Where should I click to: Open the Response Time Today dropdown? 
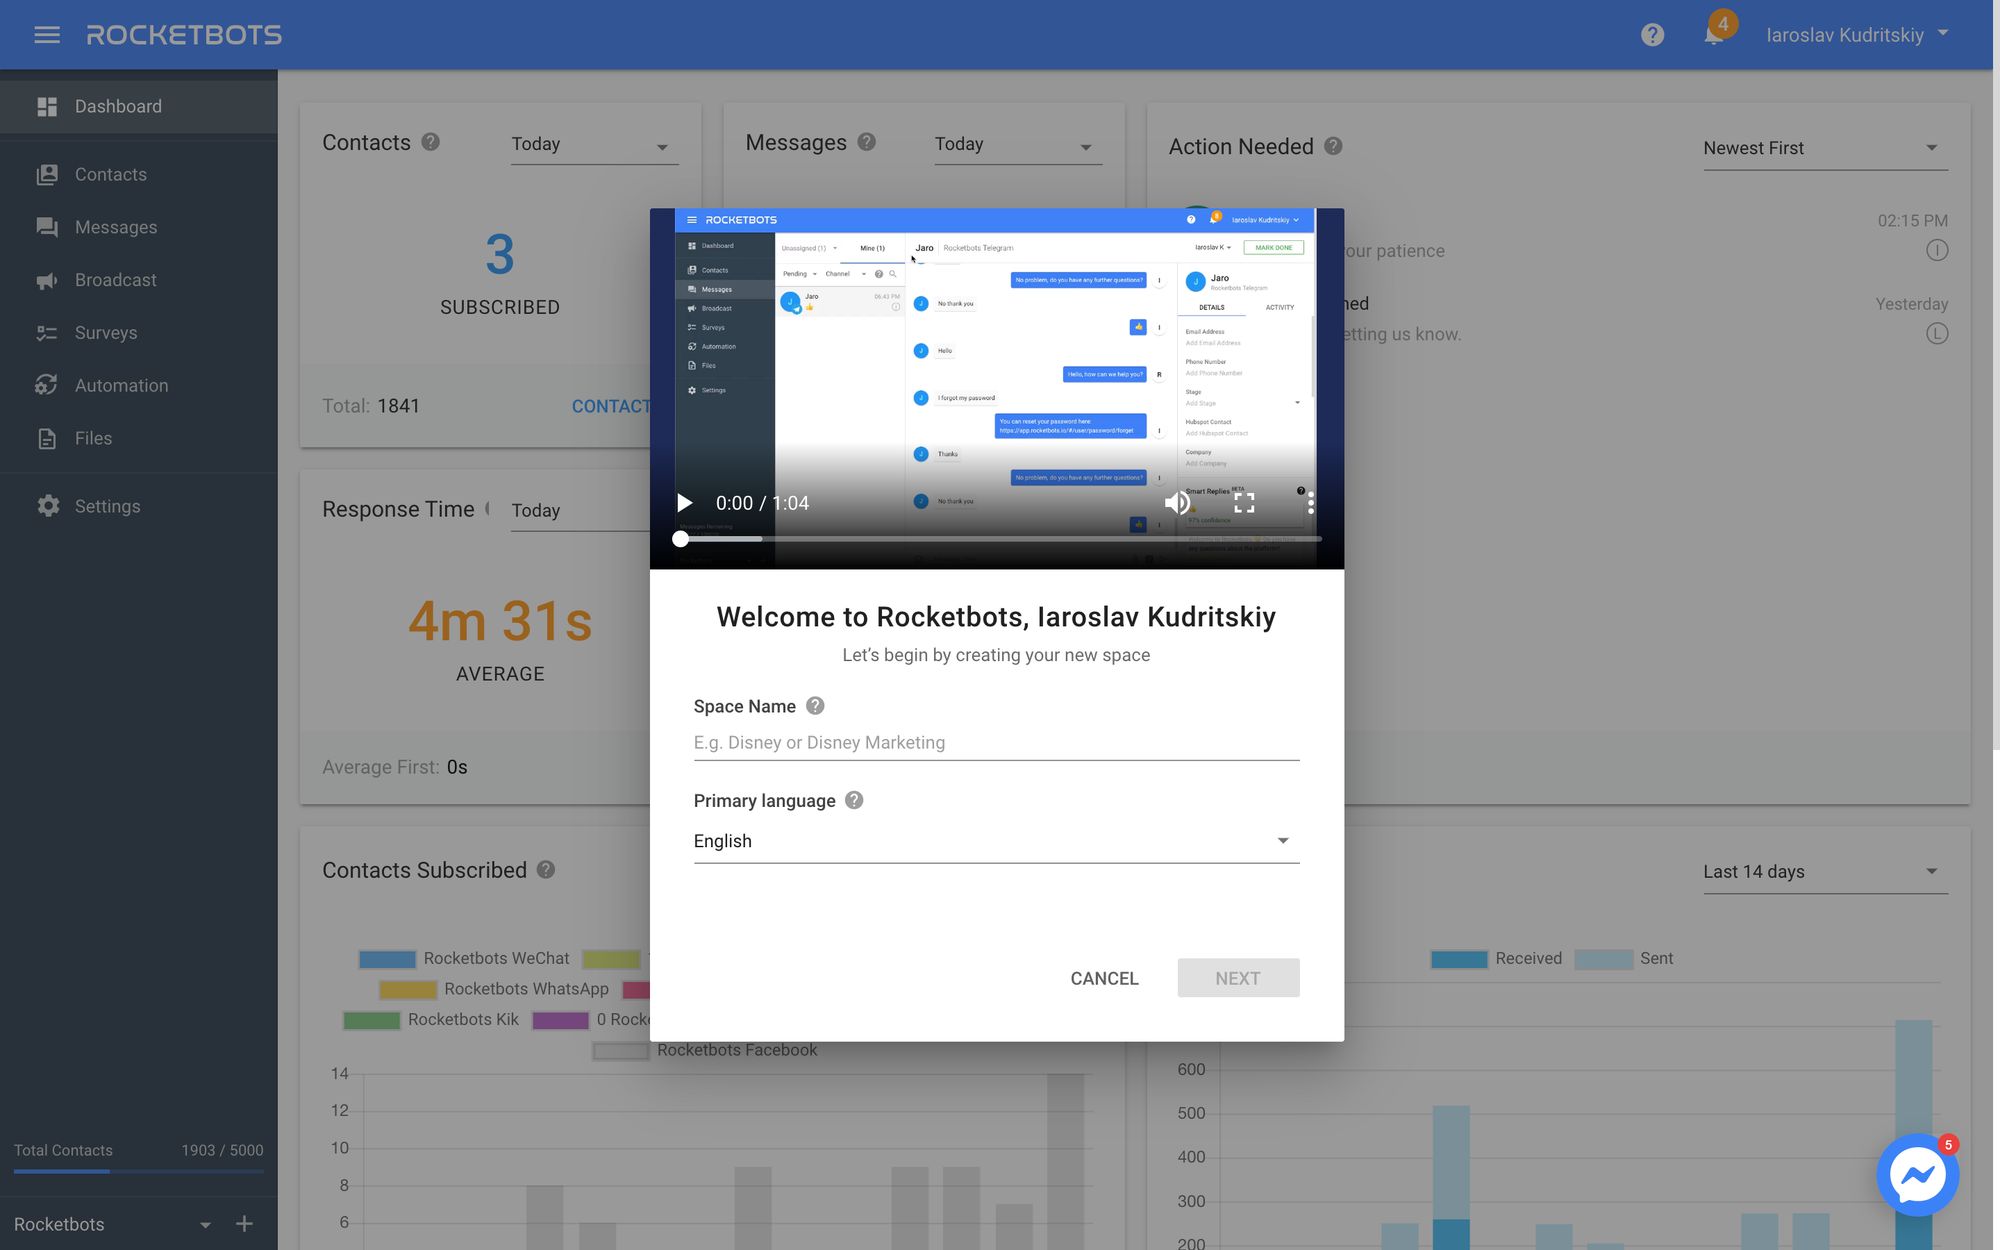coord(580,511)
